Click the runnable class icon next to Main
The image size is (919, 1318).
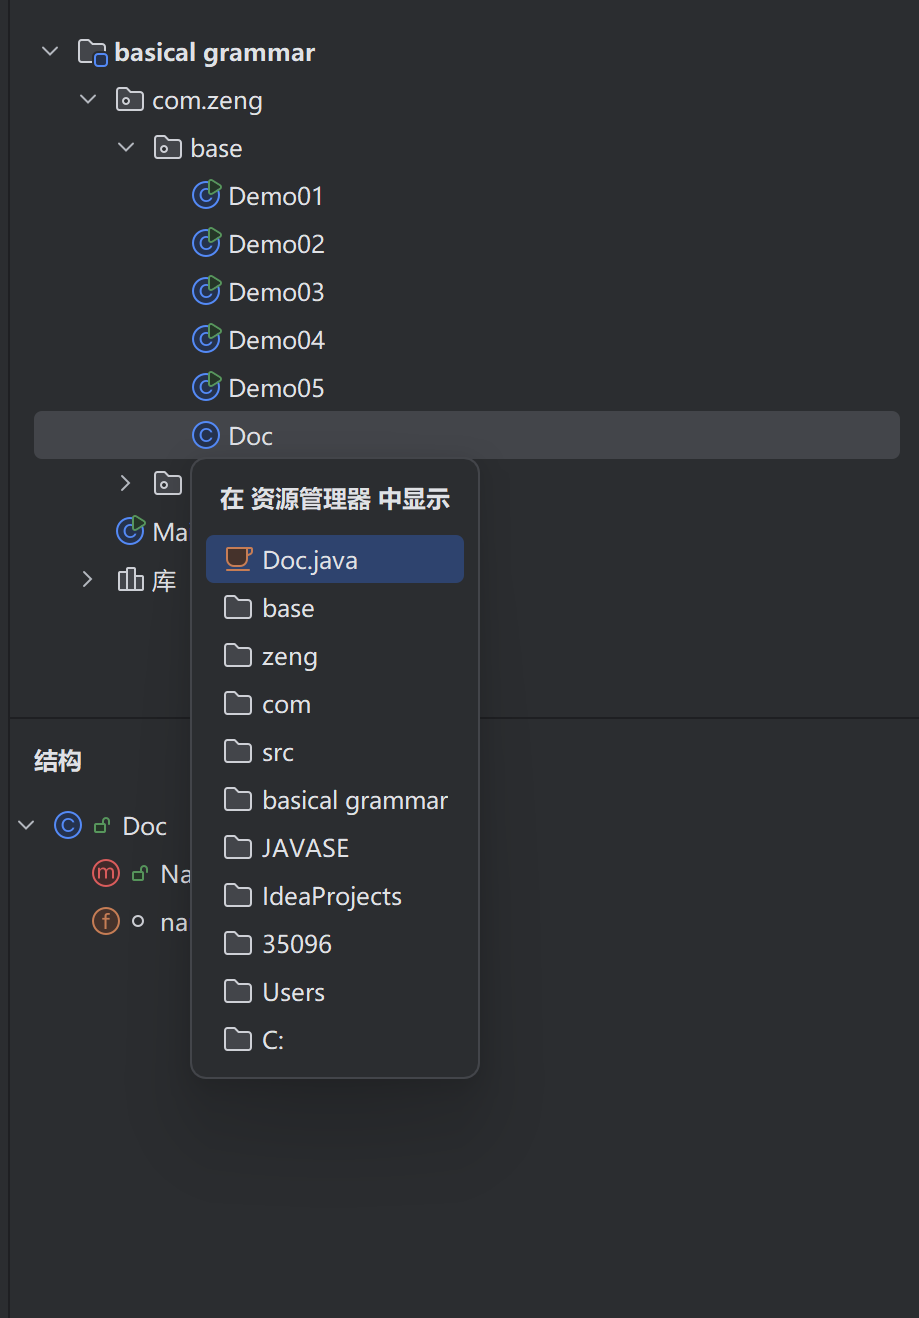pyautogui.click(x=131, y=531)
